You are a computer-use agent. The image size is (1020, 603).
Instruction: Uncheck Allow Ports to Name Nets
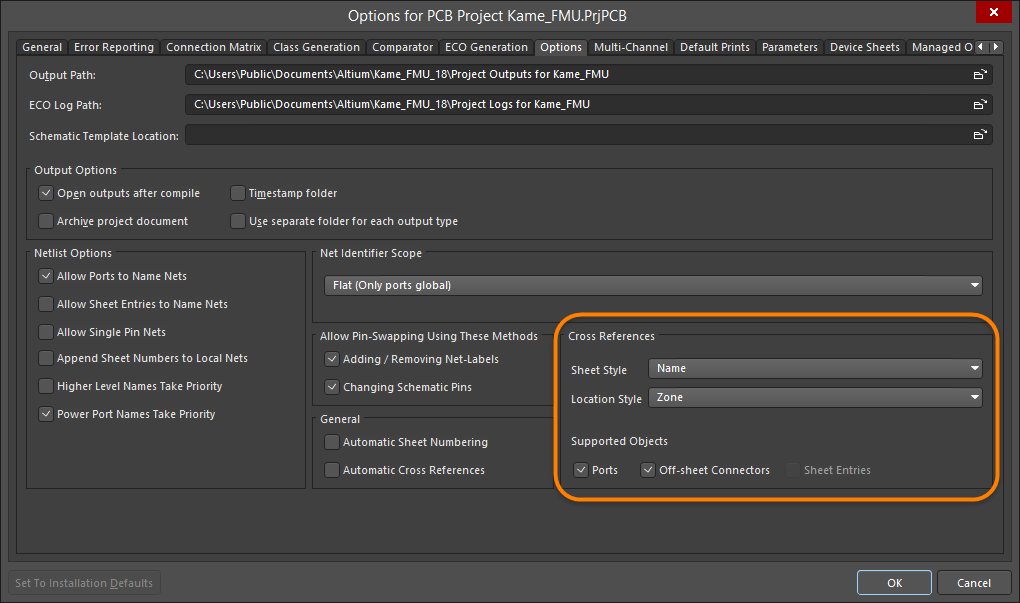click(46, 276)
